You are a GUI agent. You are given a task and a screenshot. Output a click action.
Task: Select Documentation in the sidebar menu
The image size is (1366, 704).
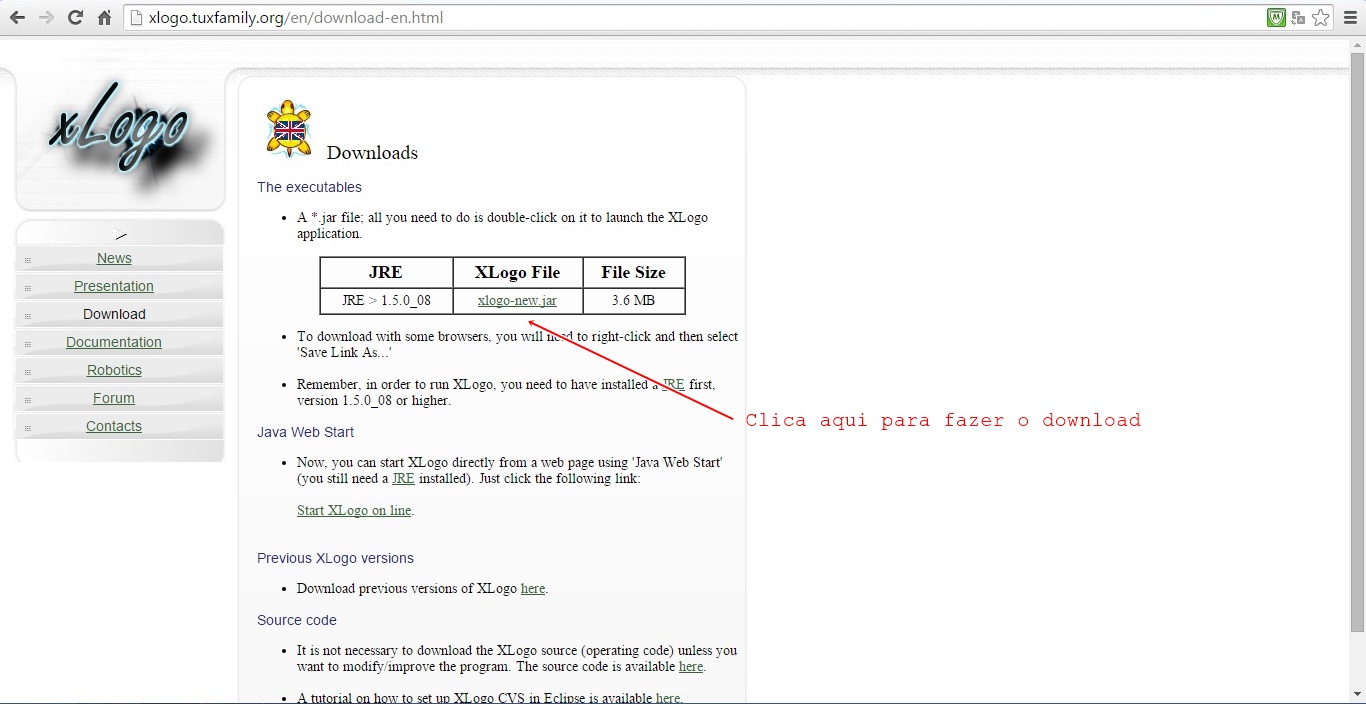pyautogui.click(x=114, y=342)
